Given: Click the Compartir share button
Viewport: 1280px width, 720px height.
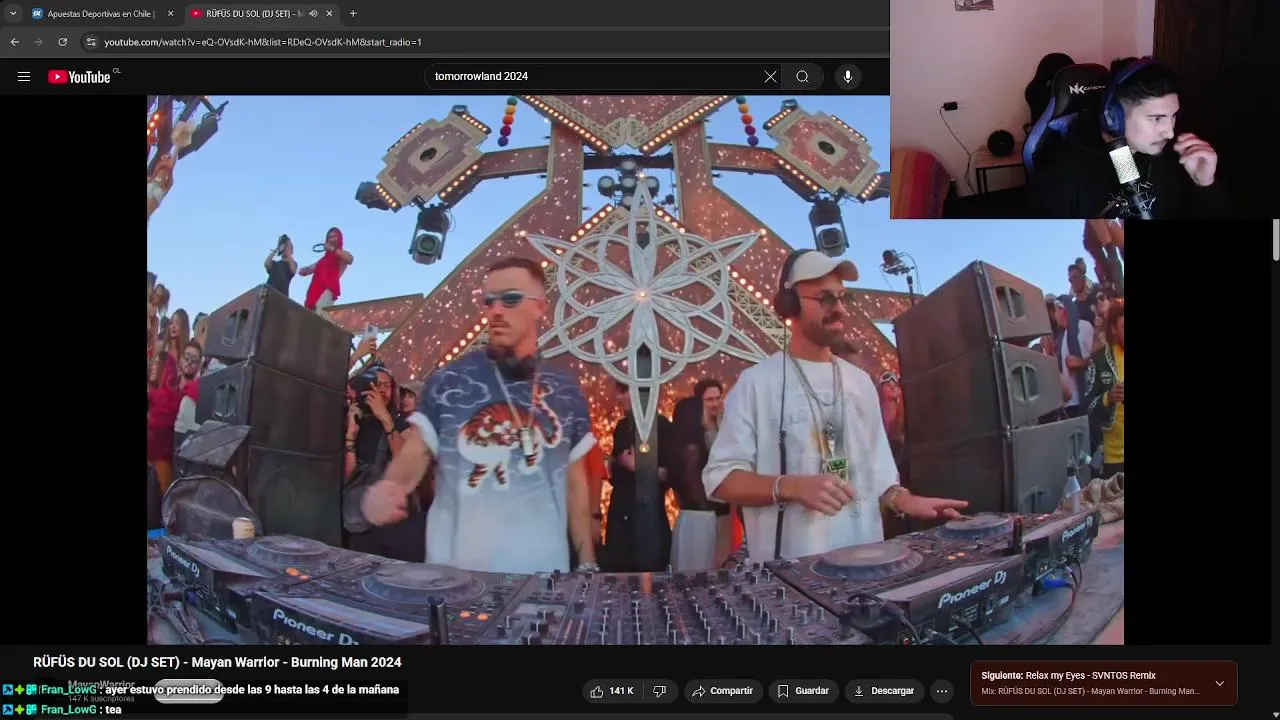Looking at the screenshot, I should pos(722,691).
